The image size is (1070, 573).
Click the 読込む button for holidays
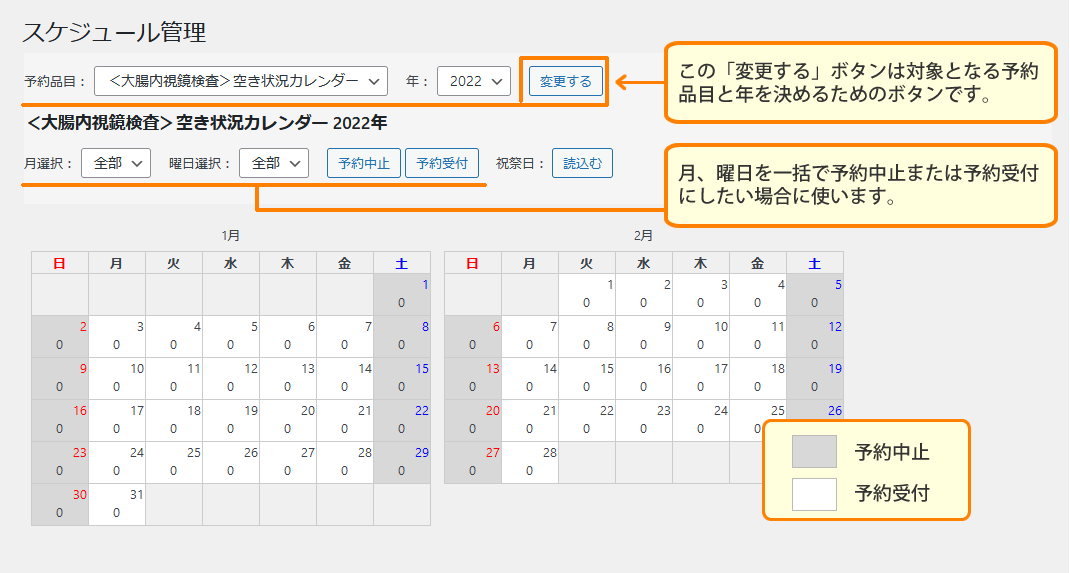pyautogui.click(x=582, y=163)
